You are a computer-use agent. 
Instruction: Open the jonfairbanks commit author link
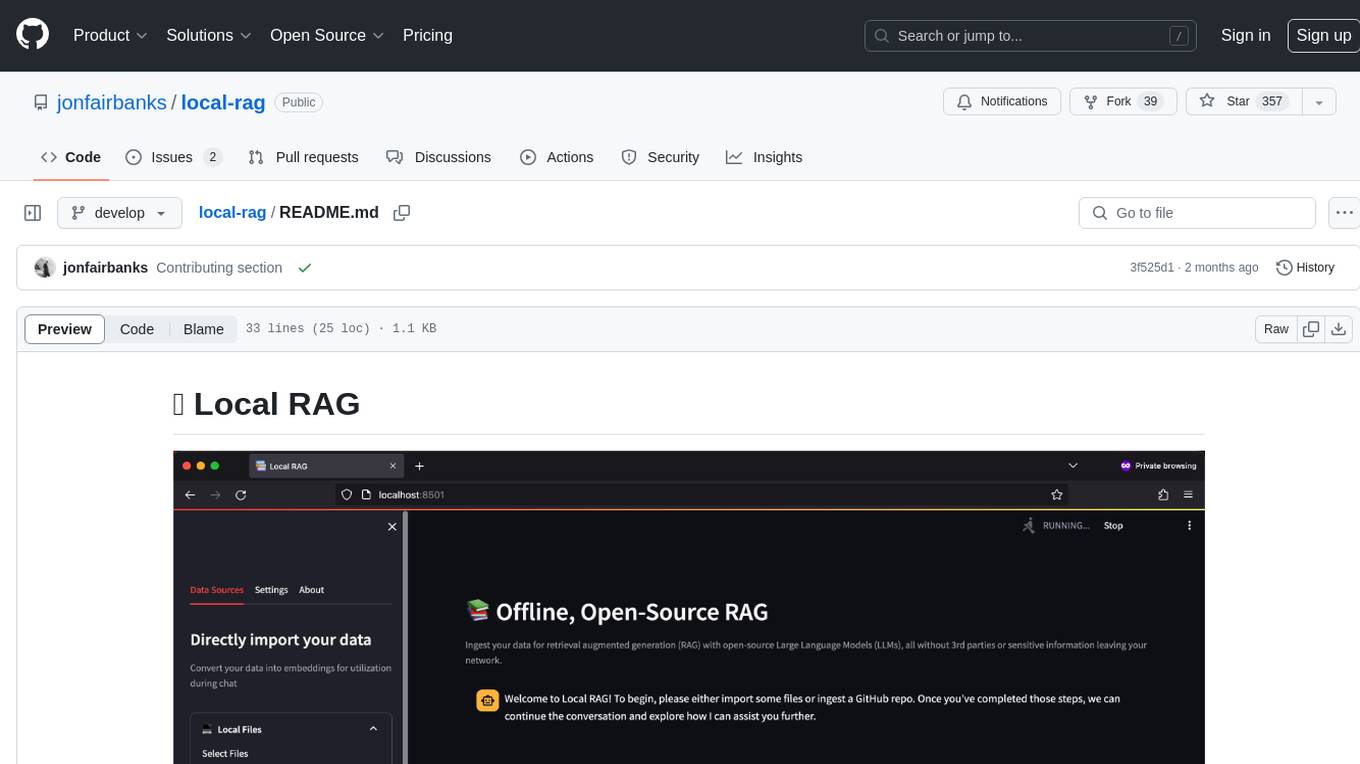point(105,268)
